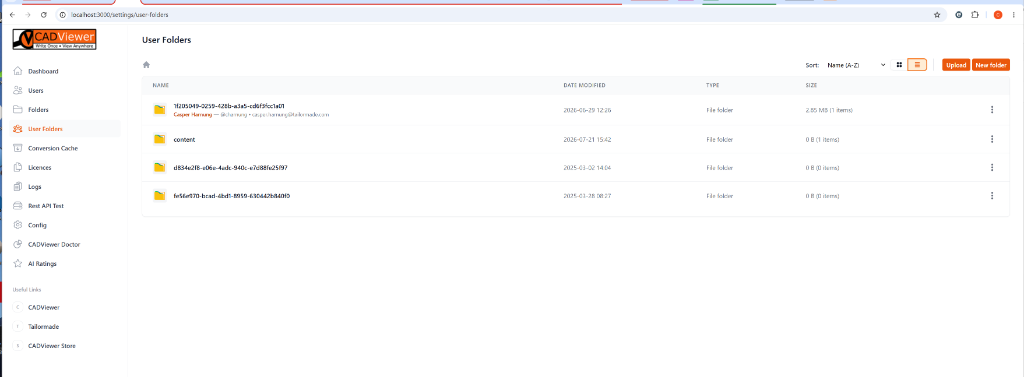This screenshot has height=377, width=1024.
Task: Switch to list view layout
Action: [917, 65]
